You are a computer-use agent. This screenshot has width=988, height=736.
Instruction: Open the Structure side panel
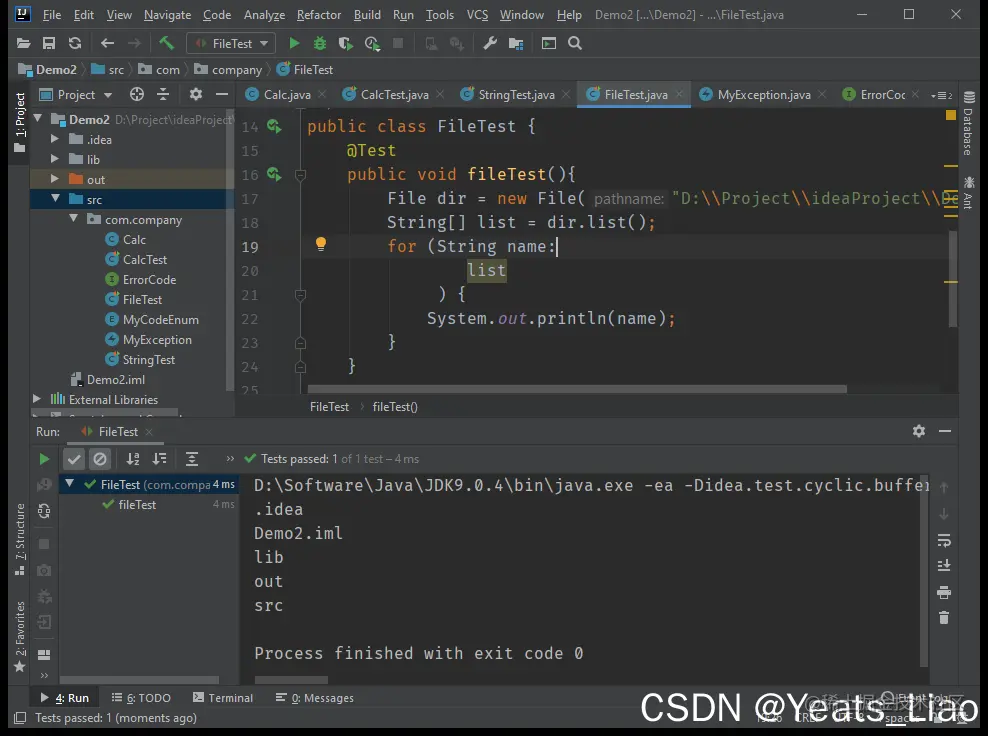(x=20, y=539)
